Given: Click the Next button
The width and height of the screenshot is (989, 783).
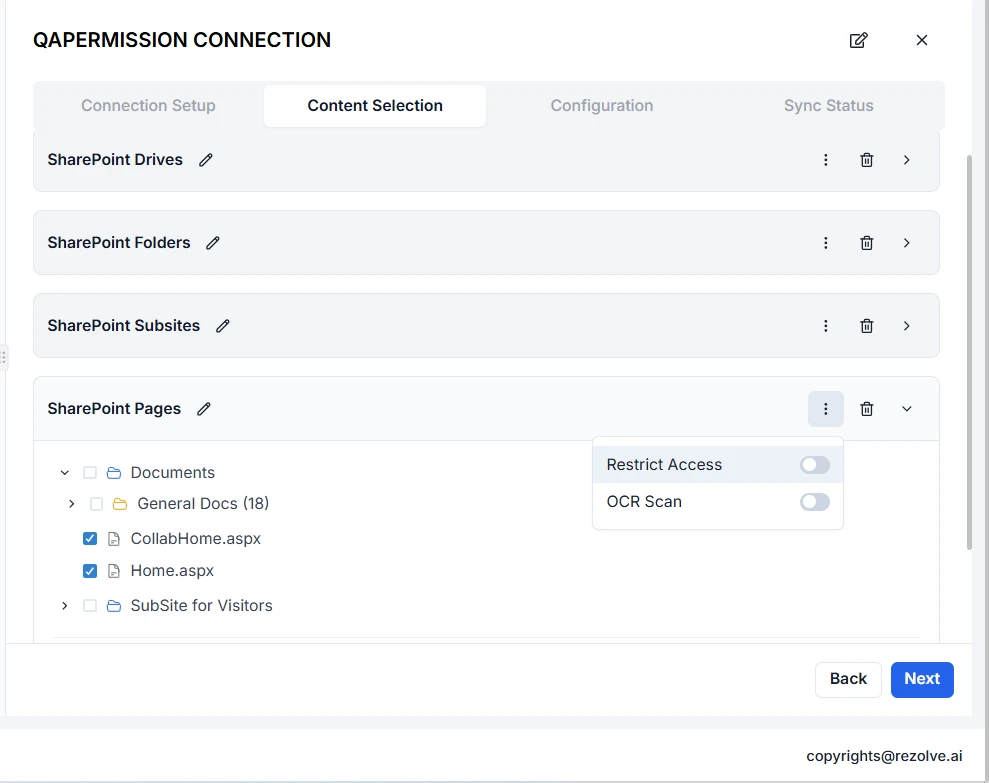Looking at the screenshot, I should point(921,679).
